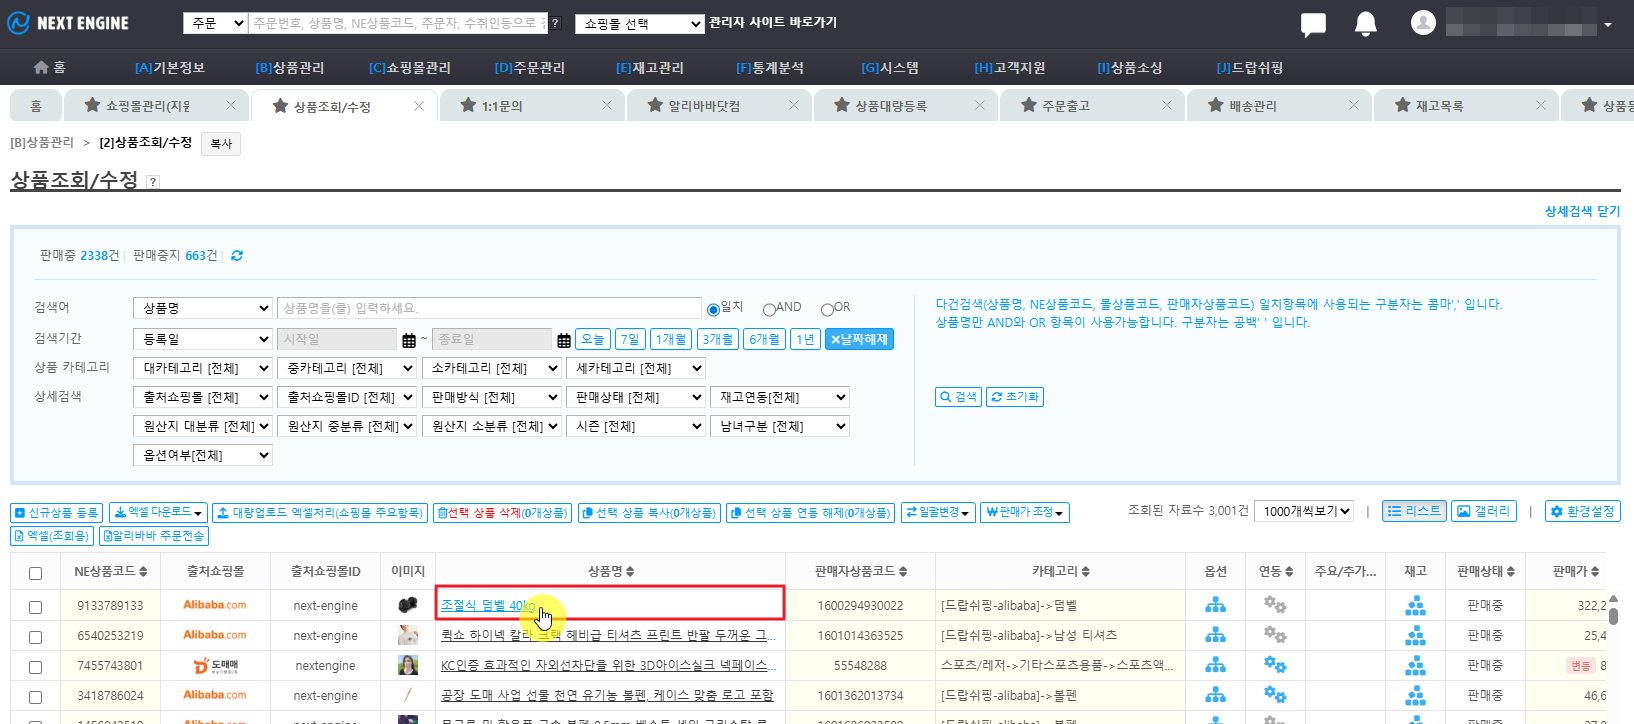Open the 판매상태 [전체] dropdown

pos(636,397)
